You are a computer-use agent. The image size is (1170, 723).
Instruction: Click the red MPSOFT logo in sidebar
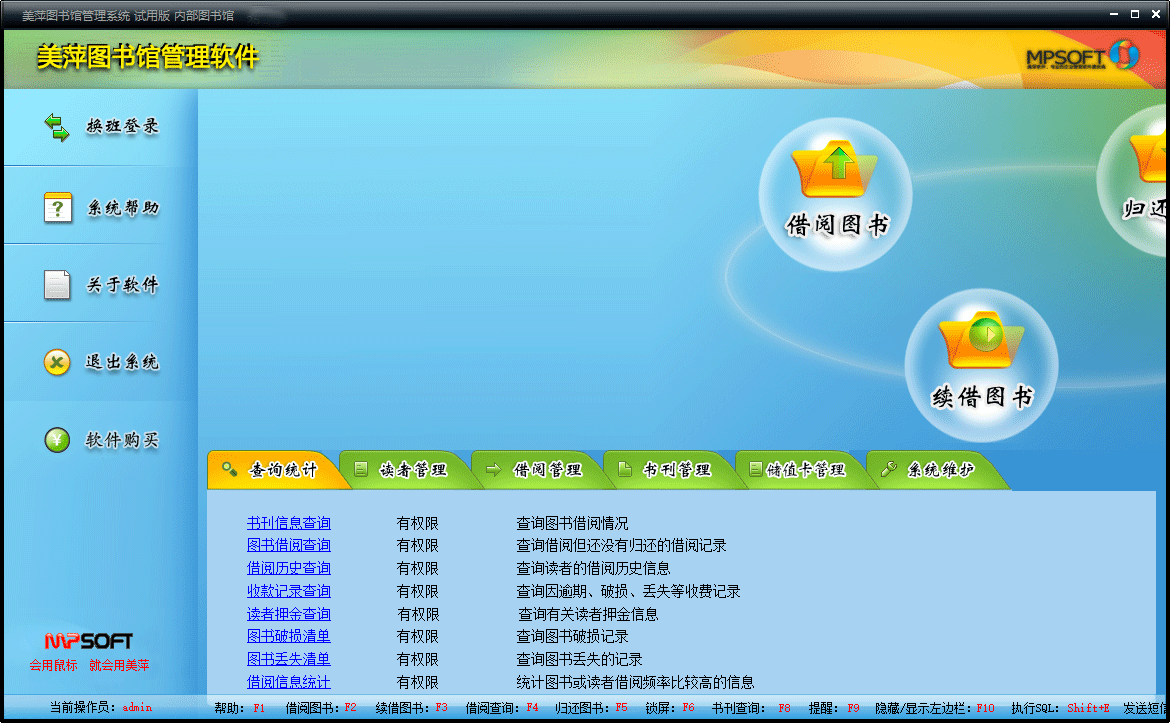pyautogui.click(x=89, y=641)
